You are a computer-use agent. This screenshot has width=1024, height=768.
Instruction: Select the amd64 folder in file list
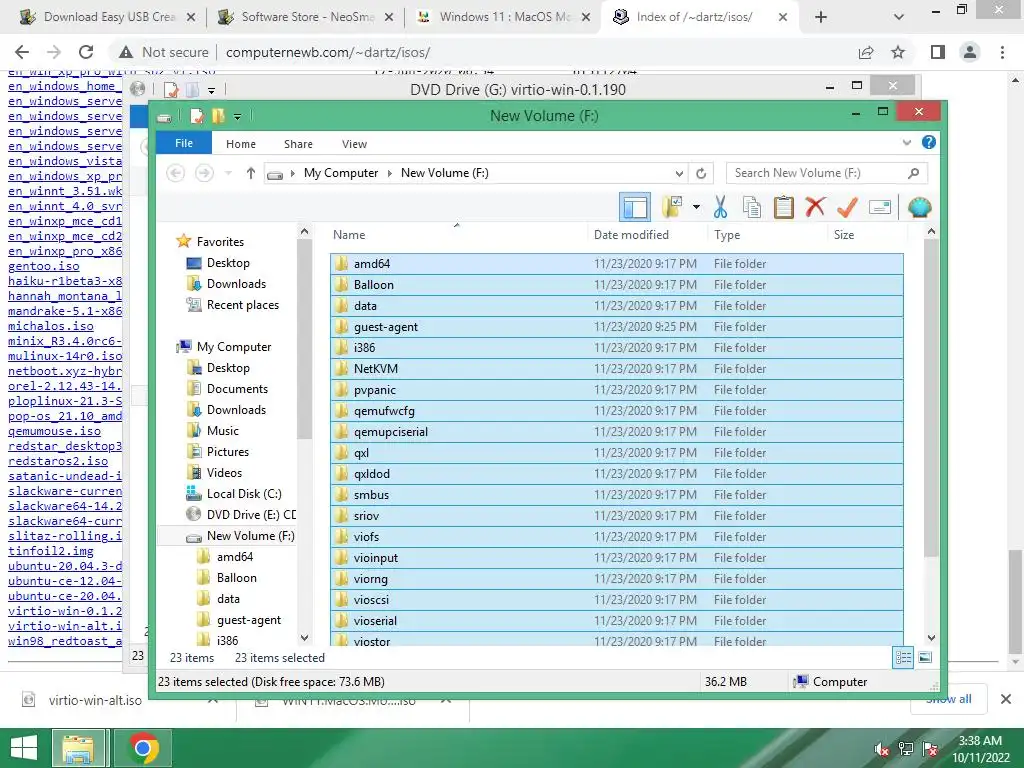(617, 264)
